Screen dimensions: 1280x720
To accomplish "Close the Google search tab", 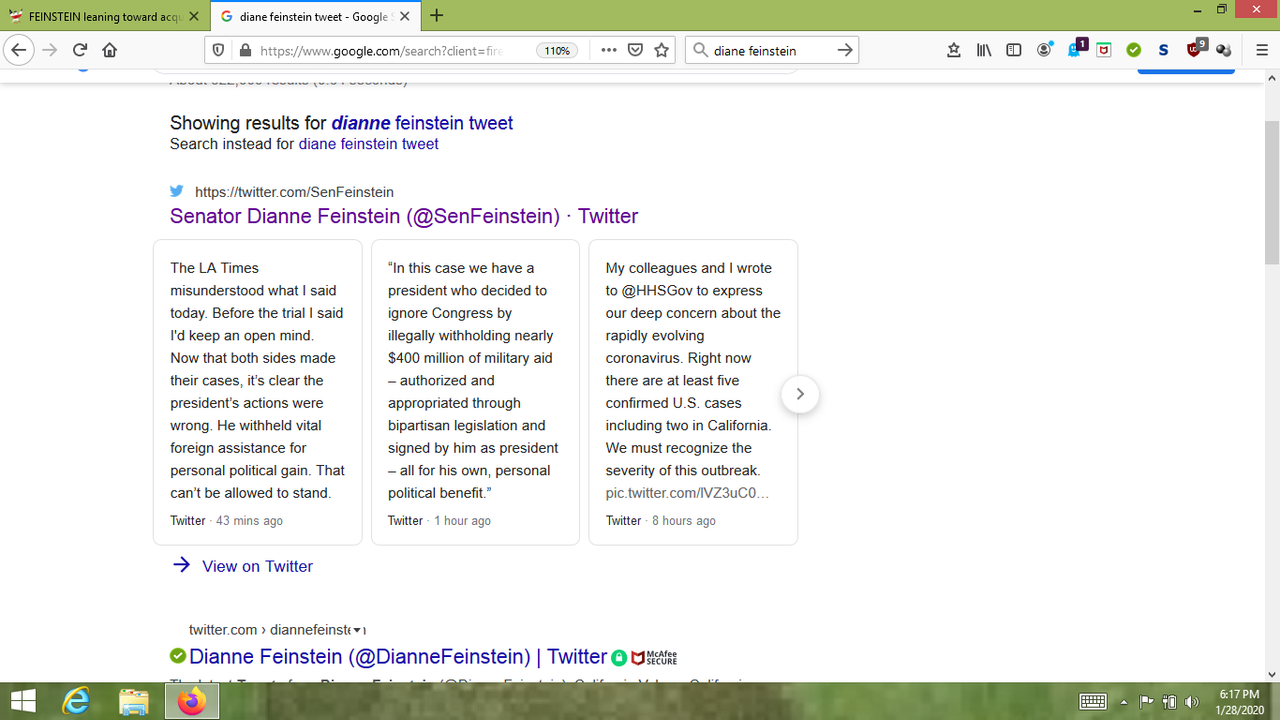I will [405, 17].
